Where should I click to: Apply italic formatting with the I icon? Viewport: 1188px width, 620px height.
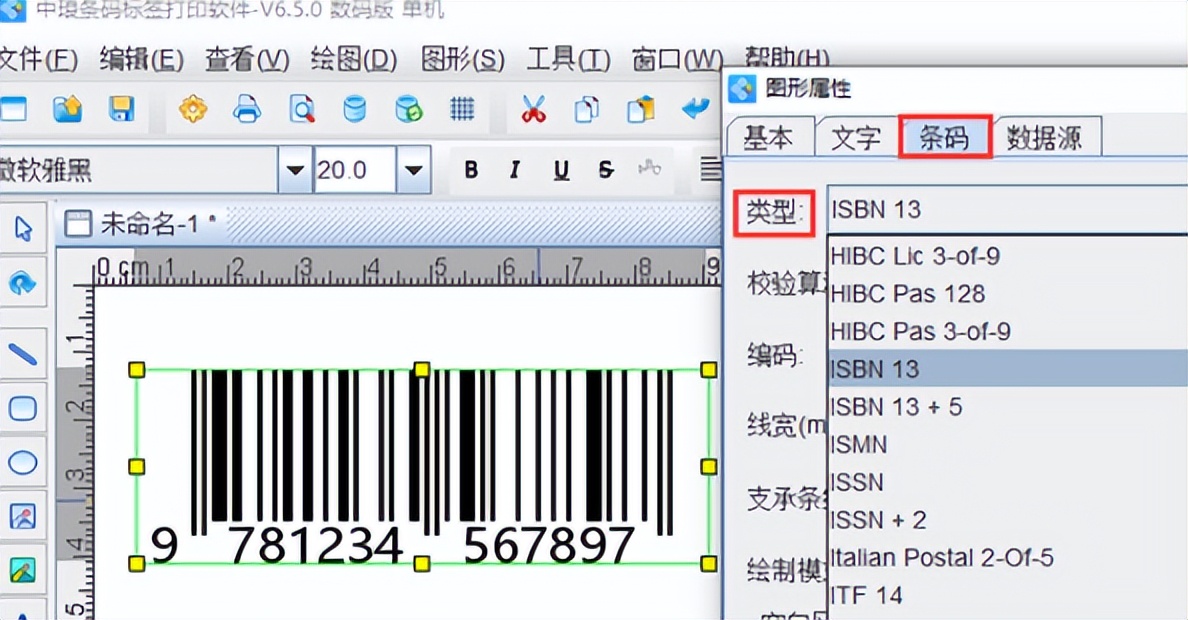tap(515, 170)
